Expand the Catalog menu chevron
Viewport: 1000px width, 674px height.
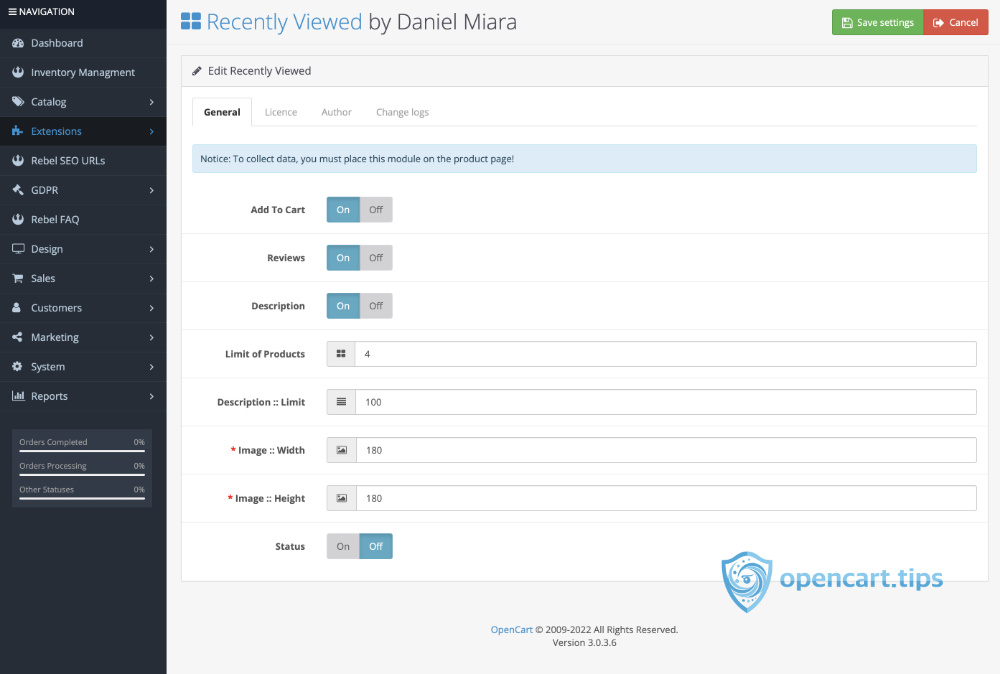point(152,102)
